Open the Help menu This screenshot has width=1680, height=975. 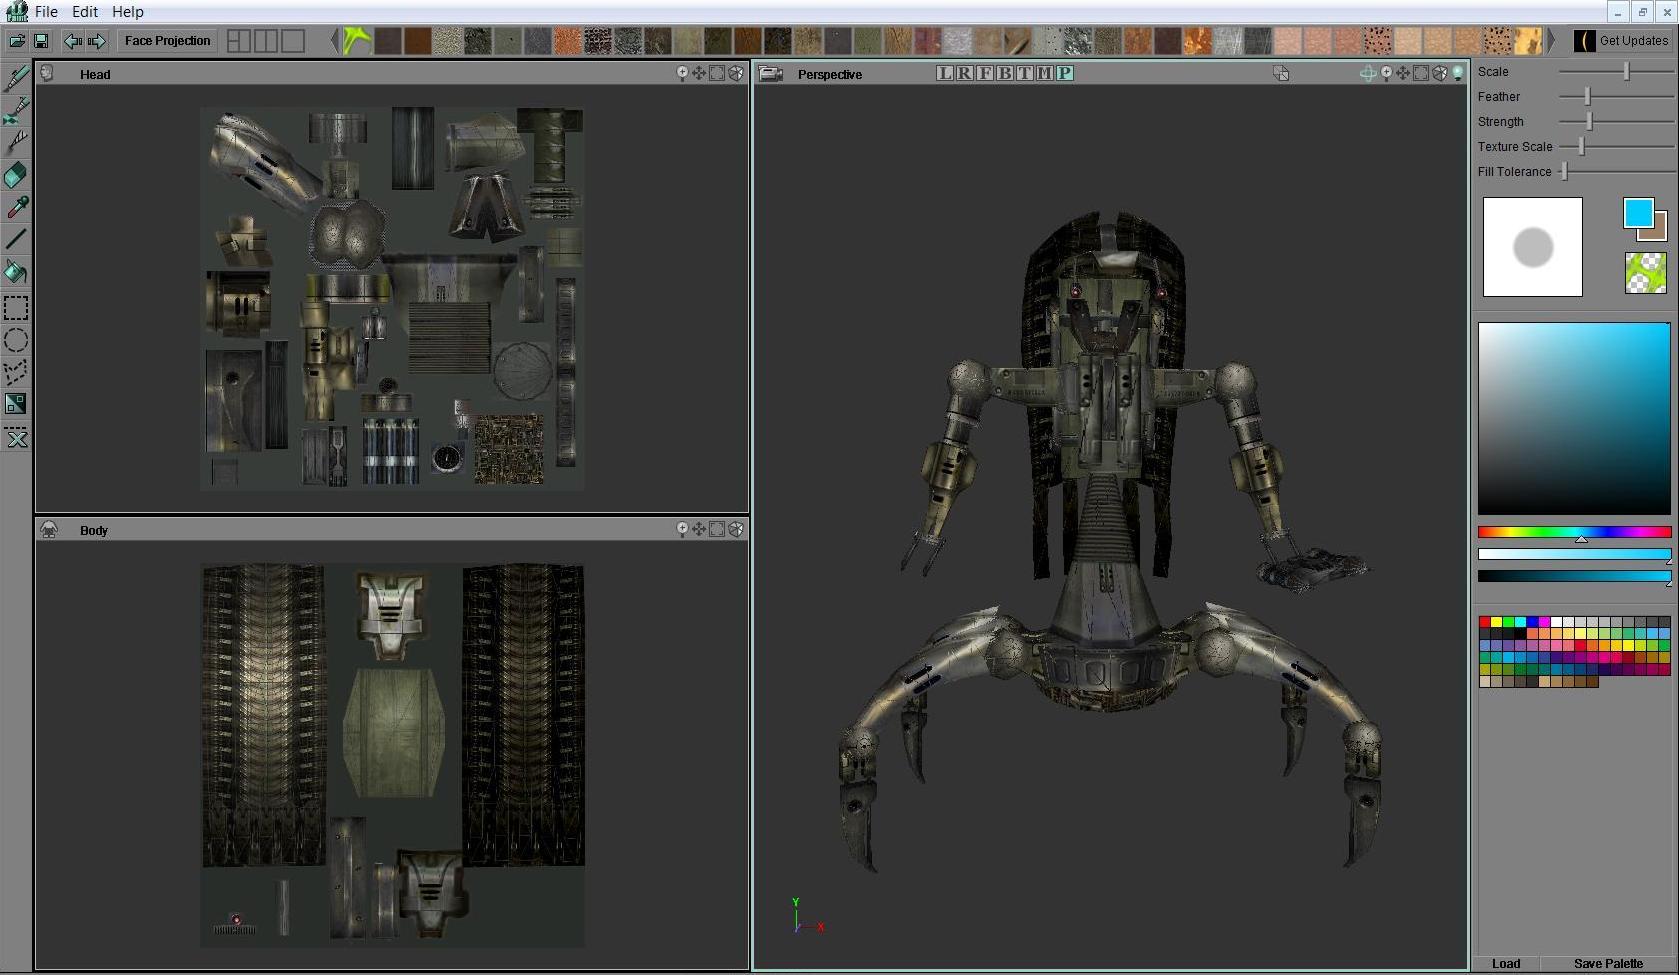click(127, 12)
